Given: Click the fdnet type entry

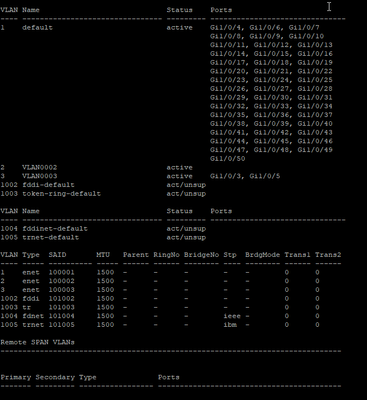Looking at the screenshot, I should point(33,316).
